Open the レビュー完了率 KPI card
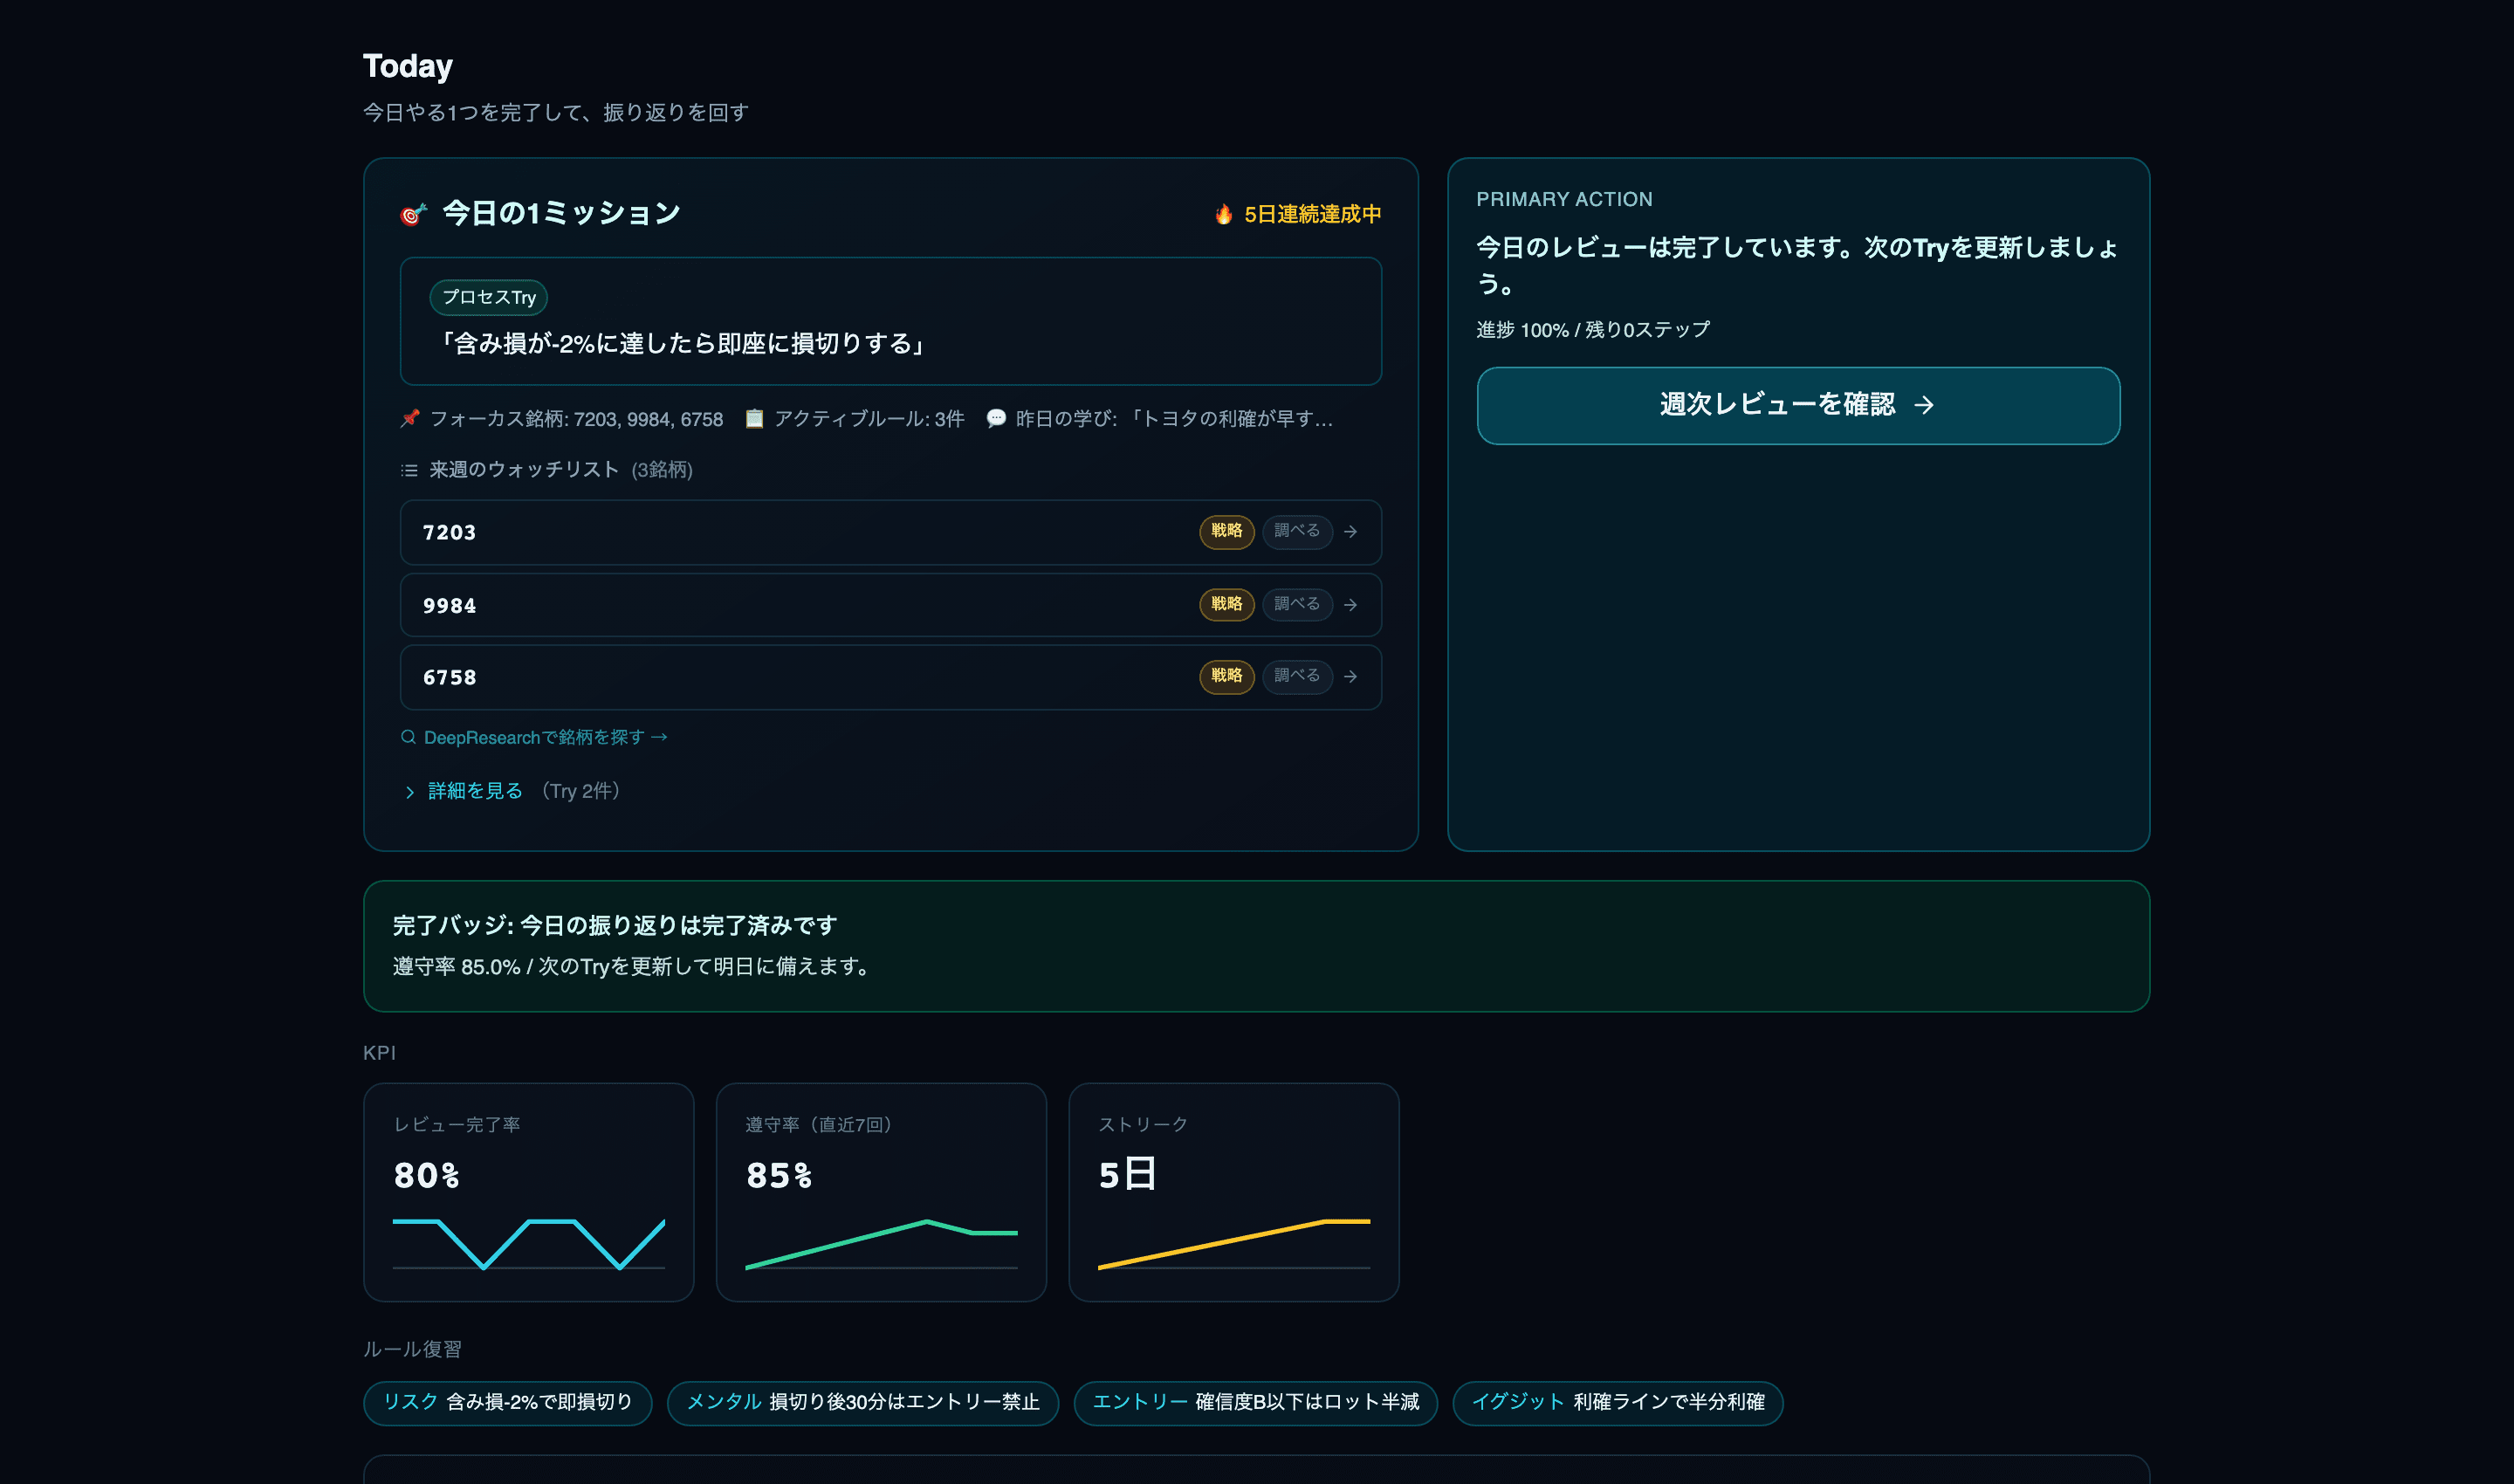2514x1484 pixels. pyautogui.click(x=529, y=1192)
